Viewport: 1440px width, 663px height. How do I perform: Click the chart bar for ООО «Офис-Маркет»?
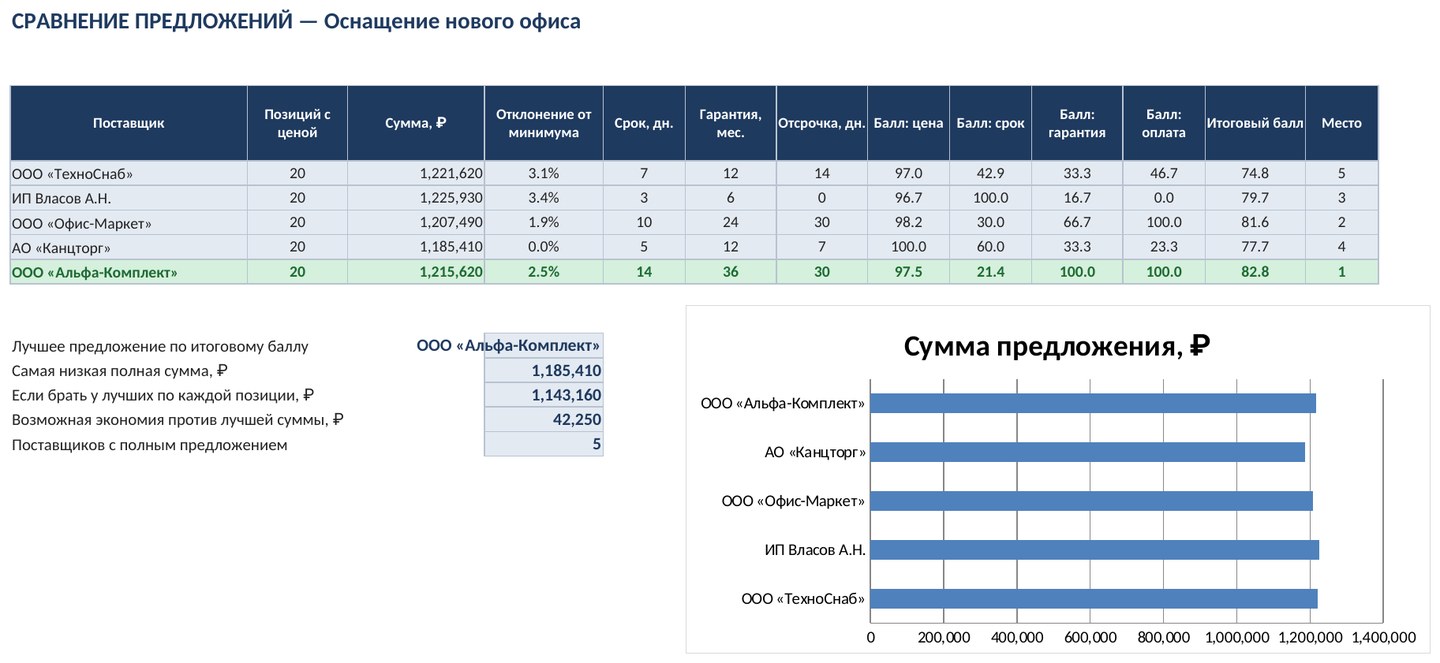click(x=1092, y=501)
